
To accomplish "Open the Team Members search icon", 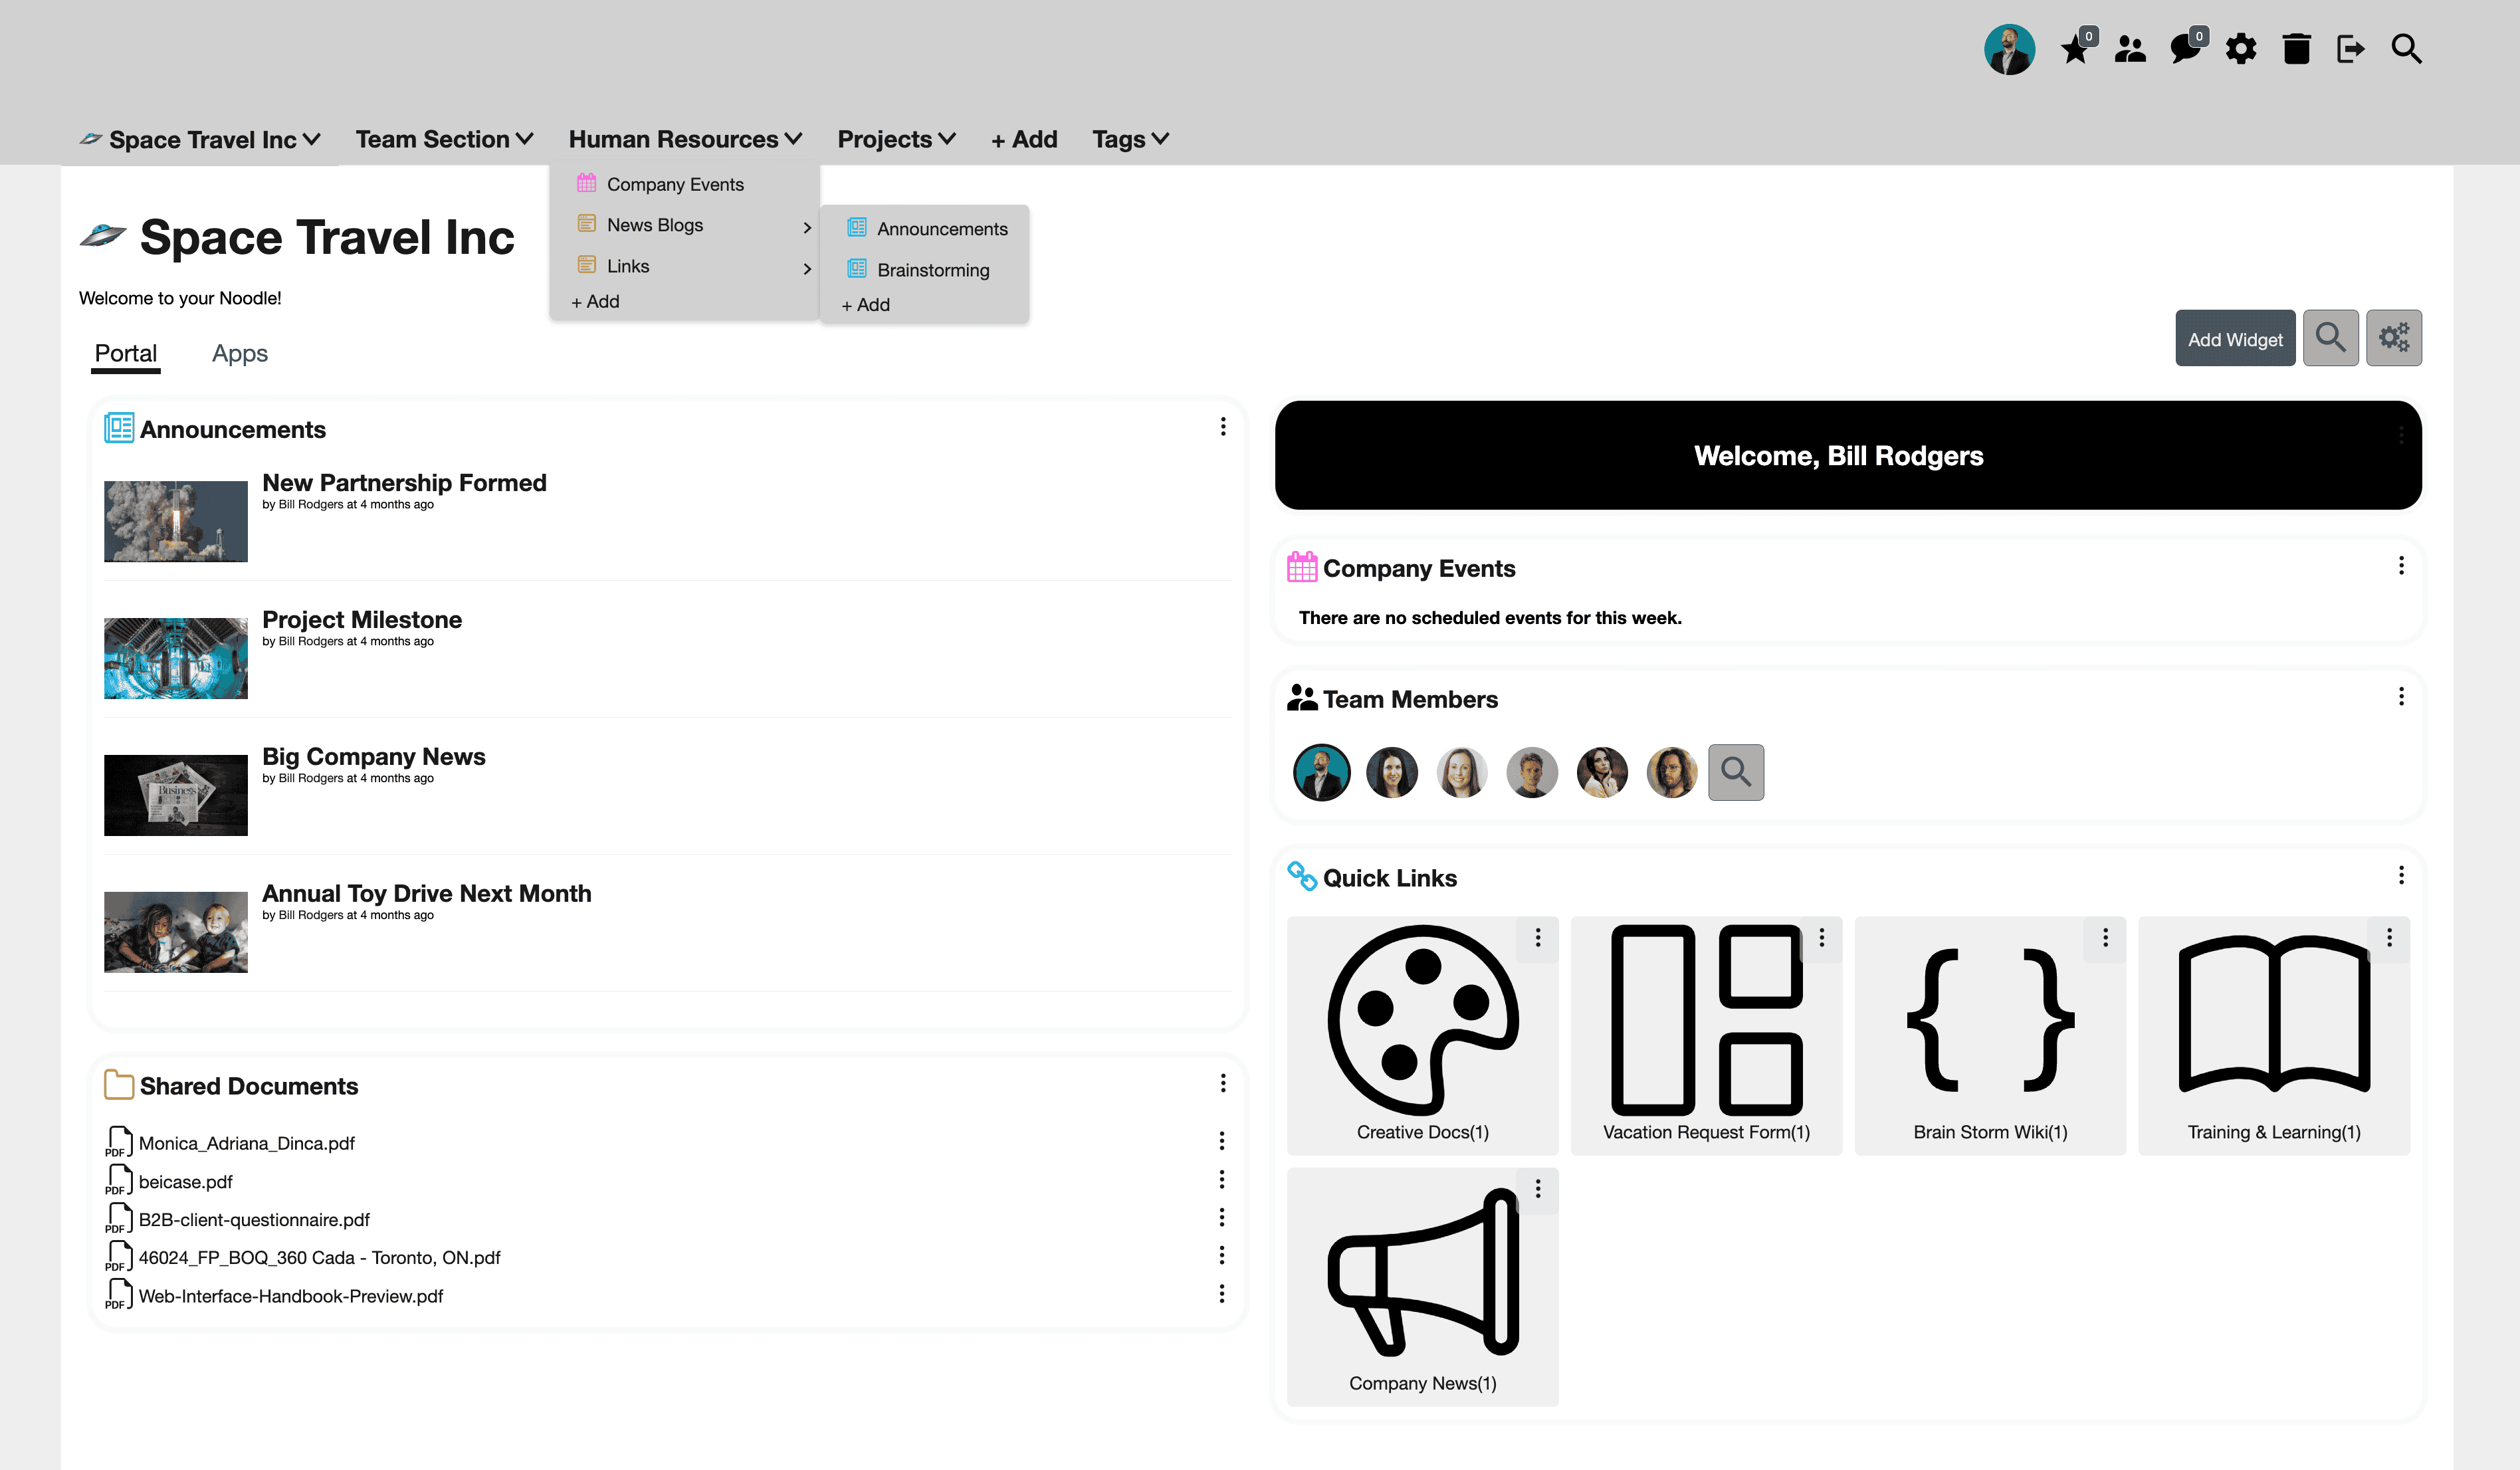I will pos(1736,772).
